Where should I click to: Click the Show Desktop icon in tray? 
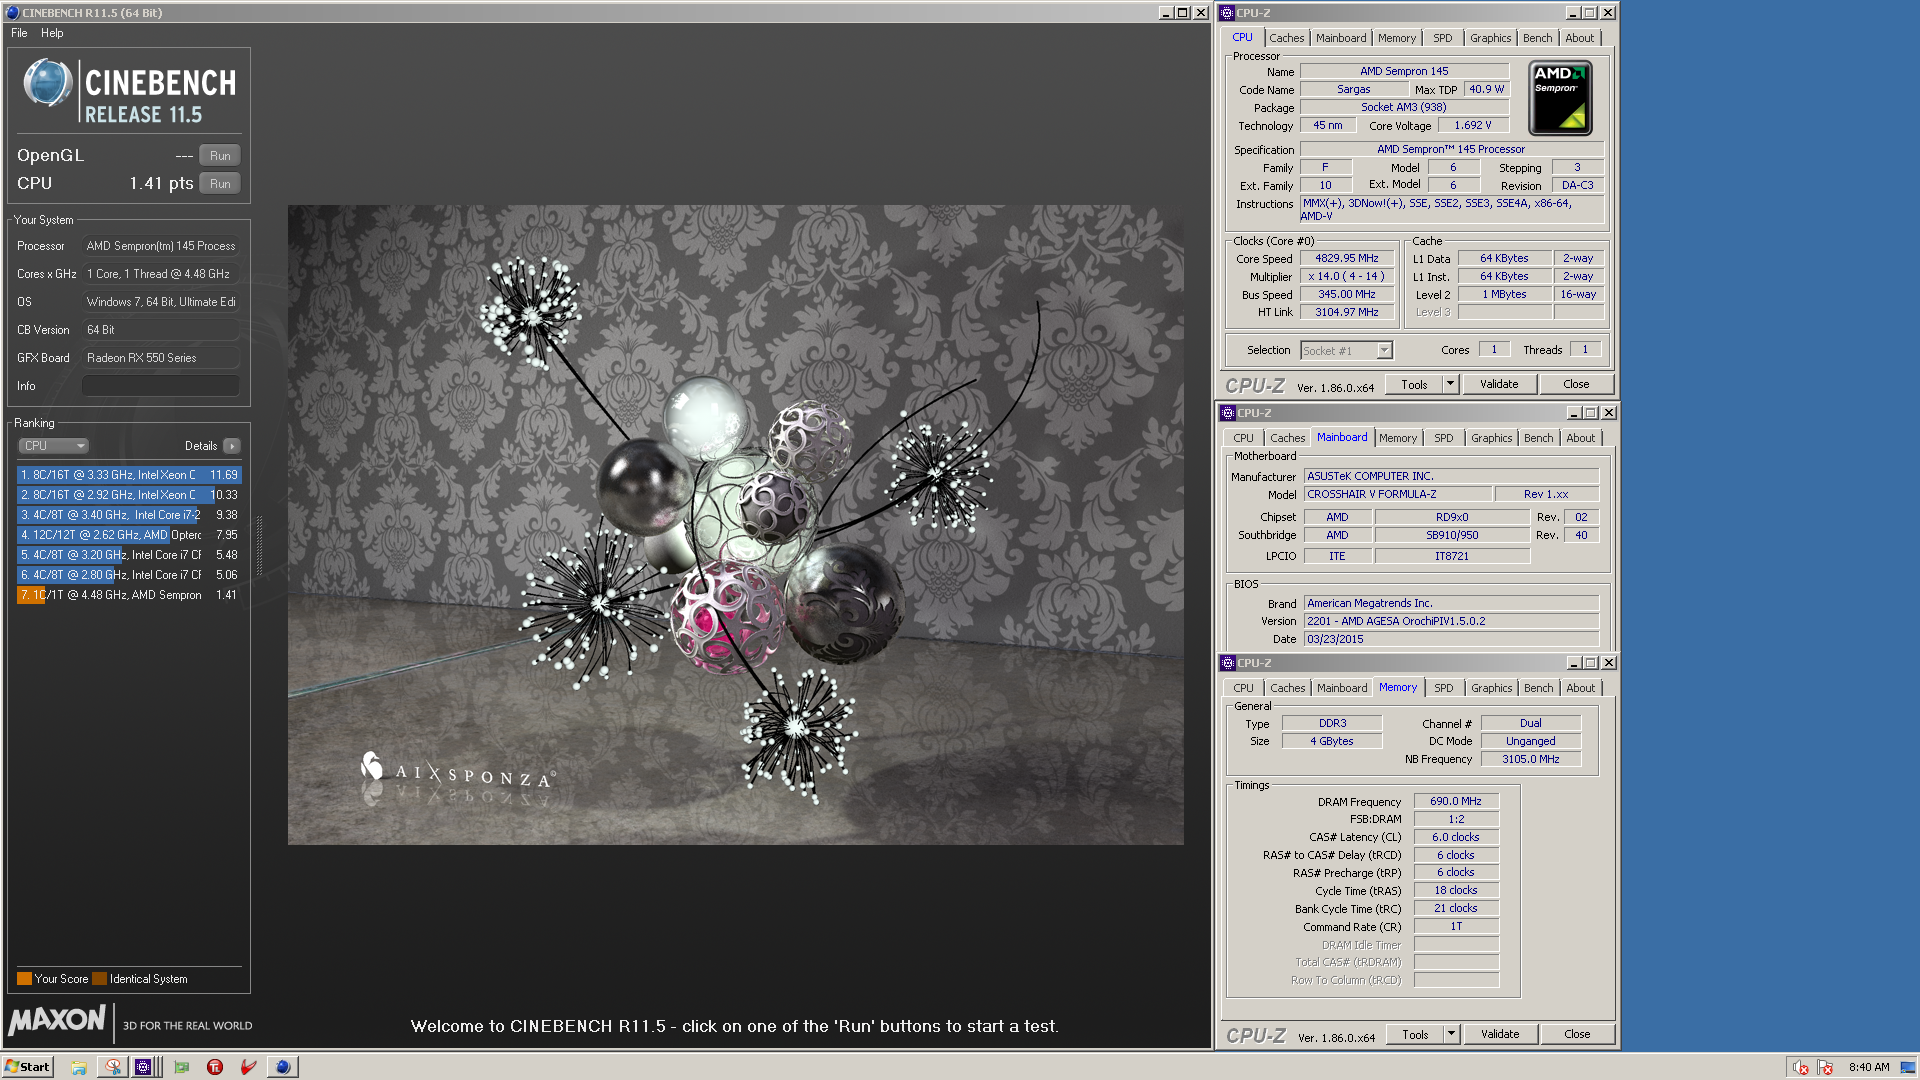point(1907,1067)
